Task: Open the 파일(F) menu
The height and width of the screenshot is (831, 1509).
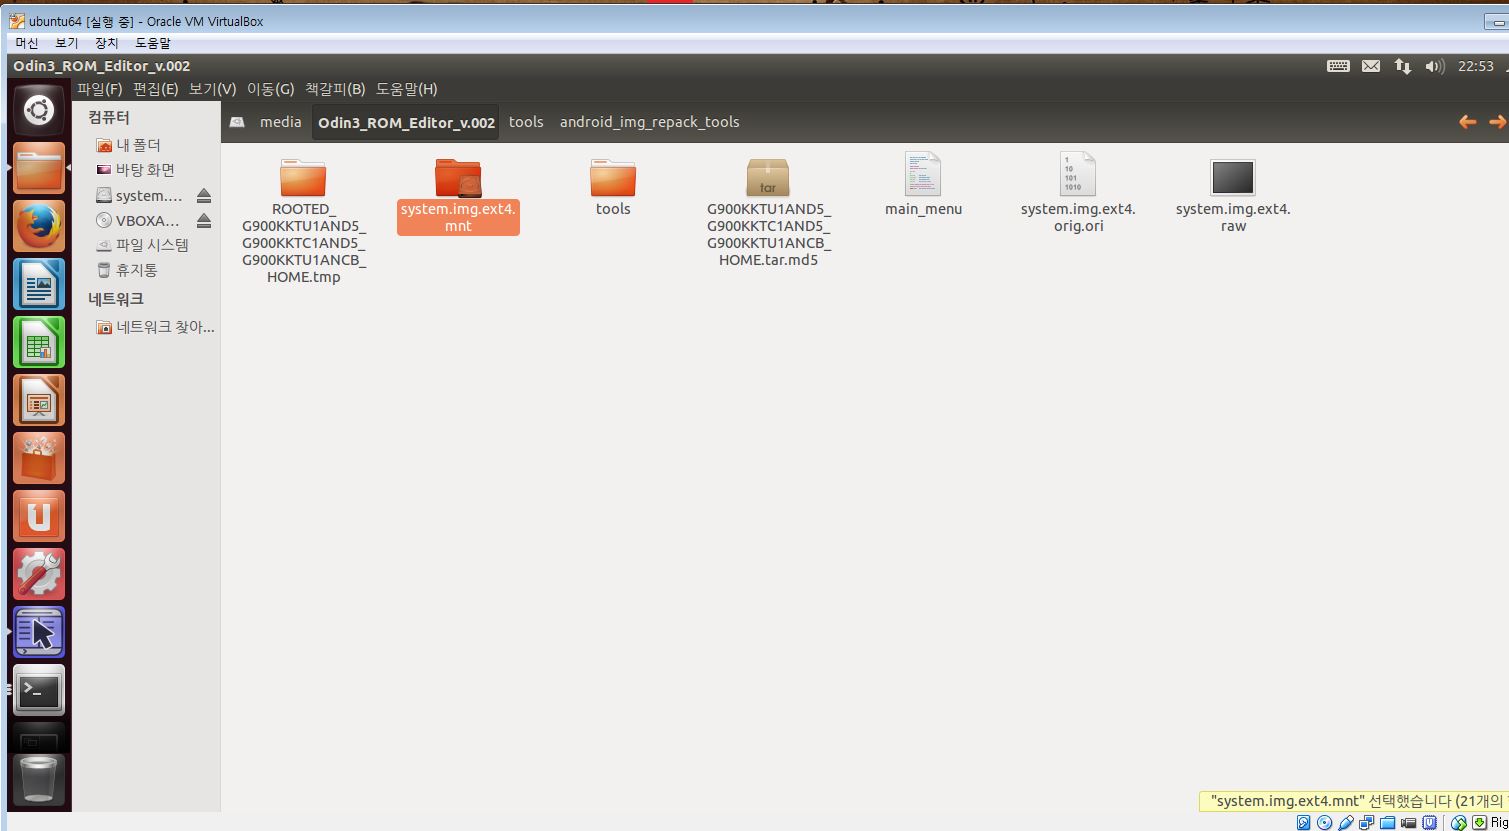Action: [x=99, y=89]
